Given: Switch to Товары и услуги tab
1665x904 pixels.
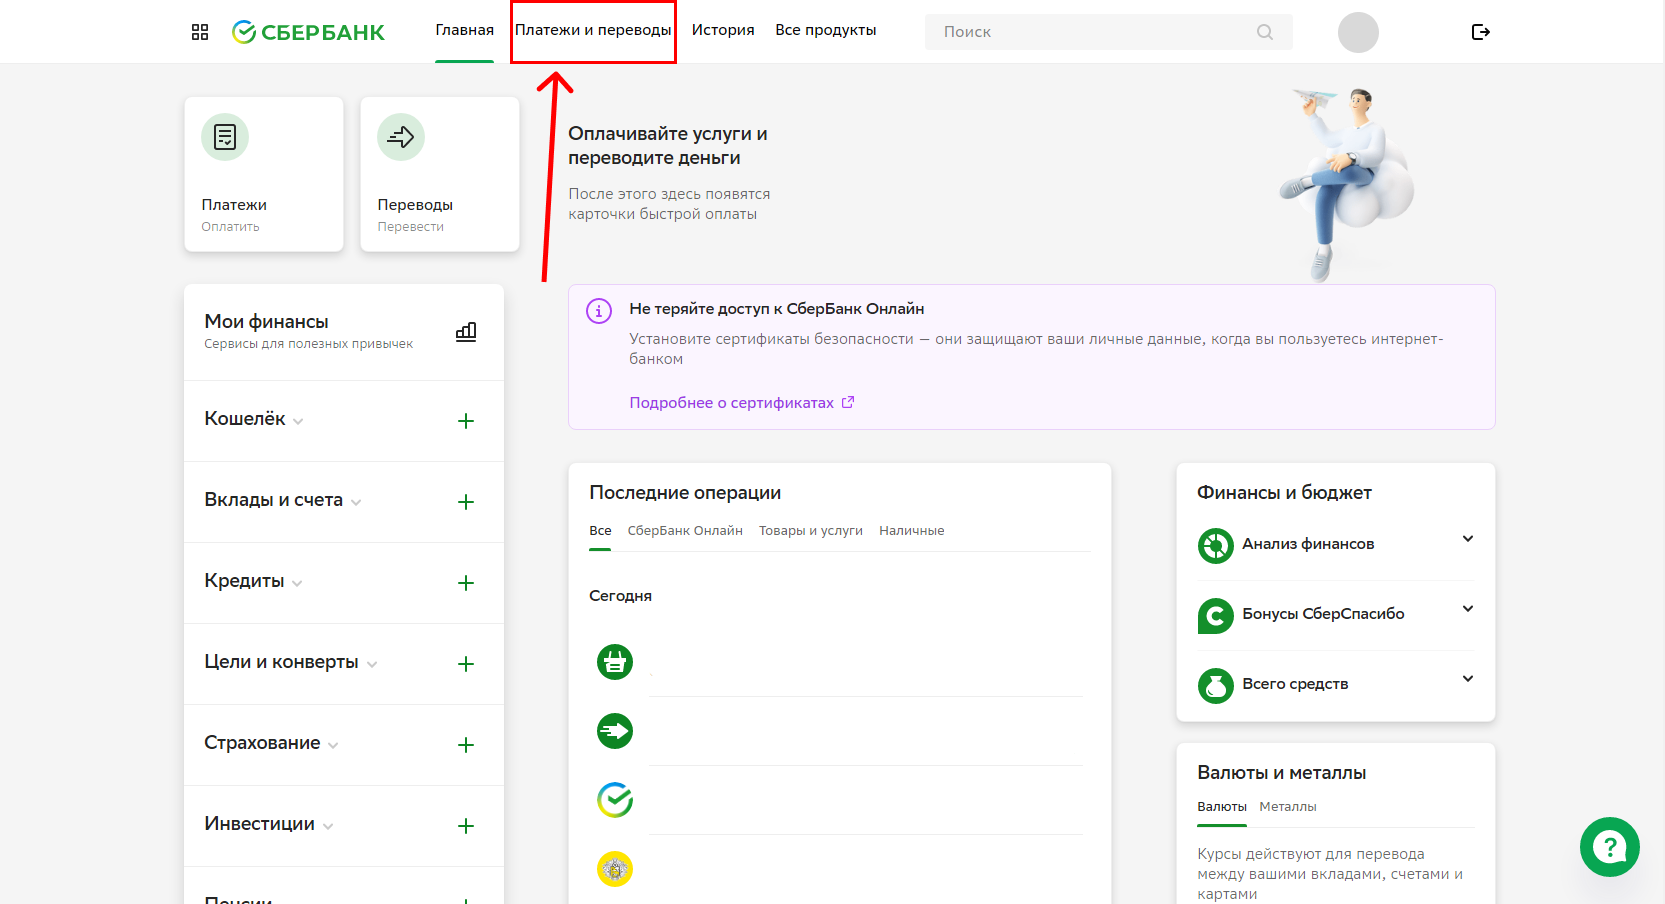Looking at the screenshot, I should 811,531.
